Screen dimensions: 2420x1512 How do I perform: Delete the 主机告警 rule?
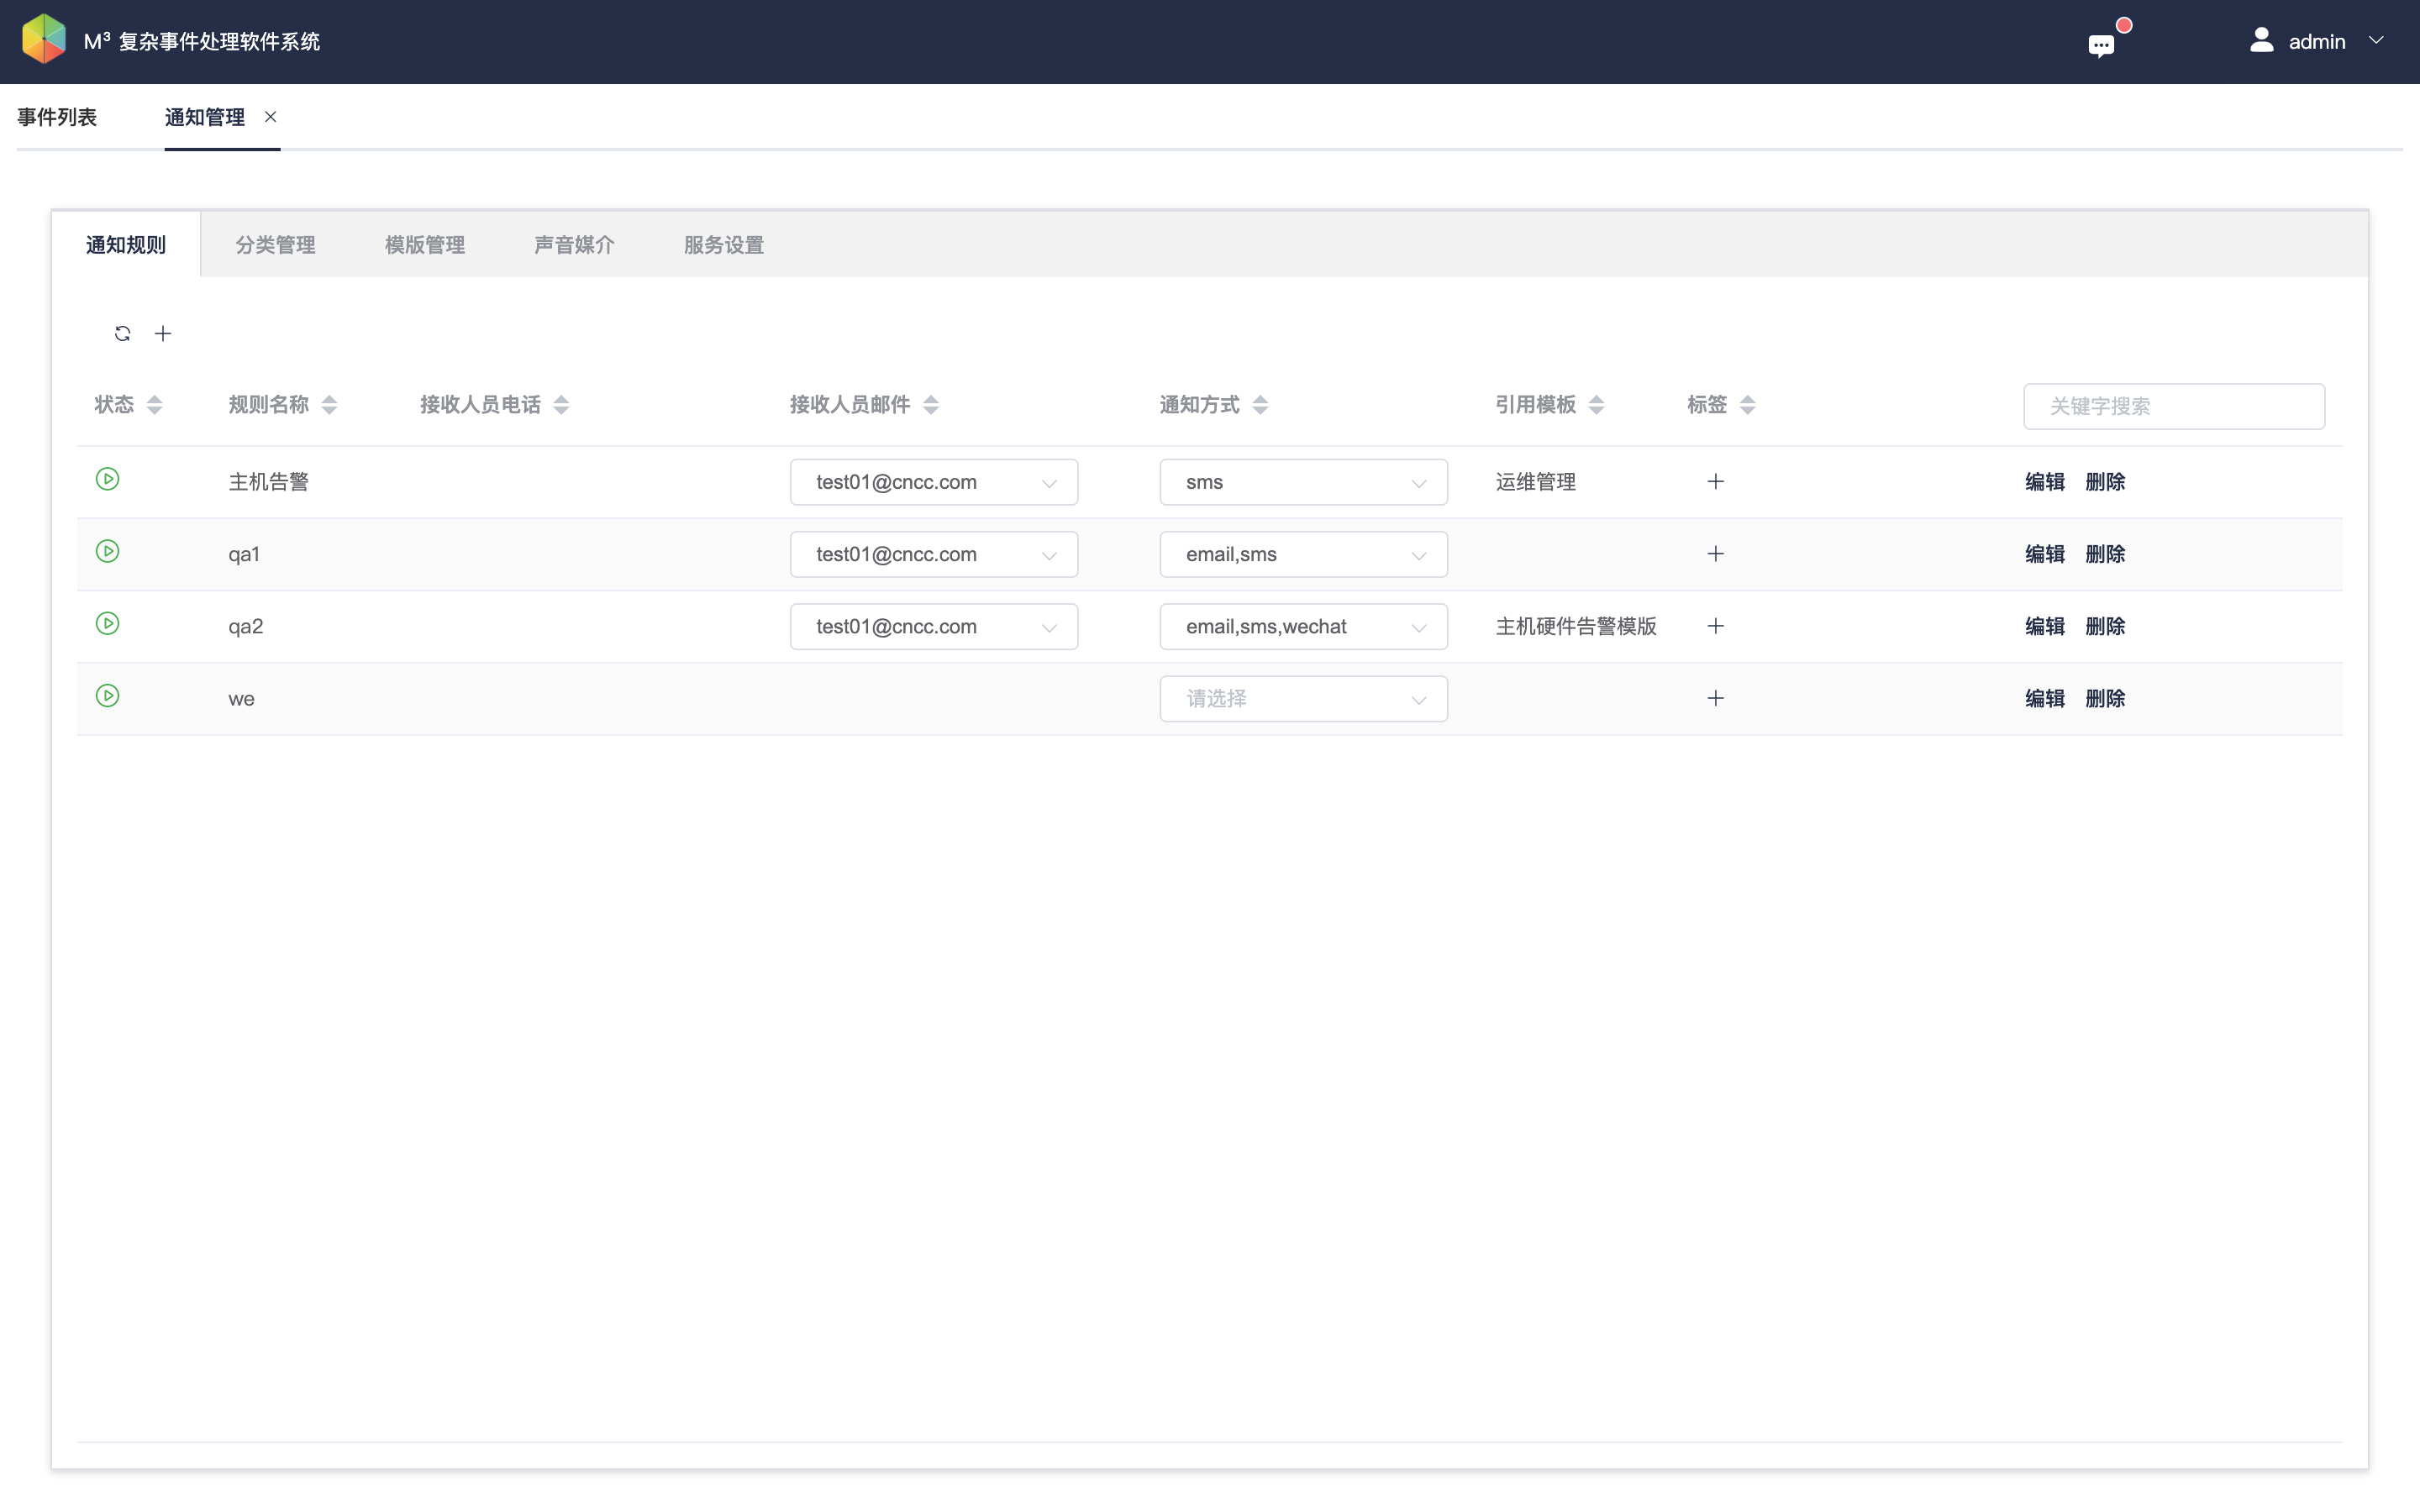tap(2105, 482)
